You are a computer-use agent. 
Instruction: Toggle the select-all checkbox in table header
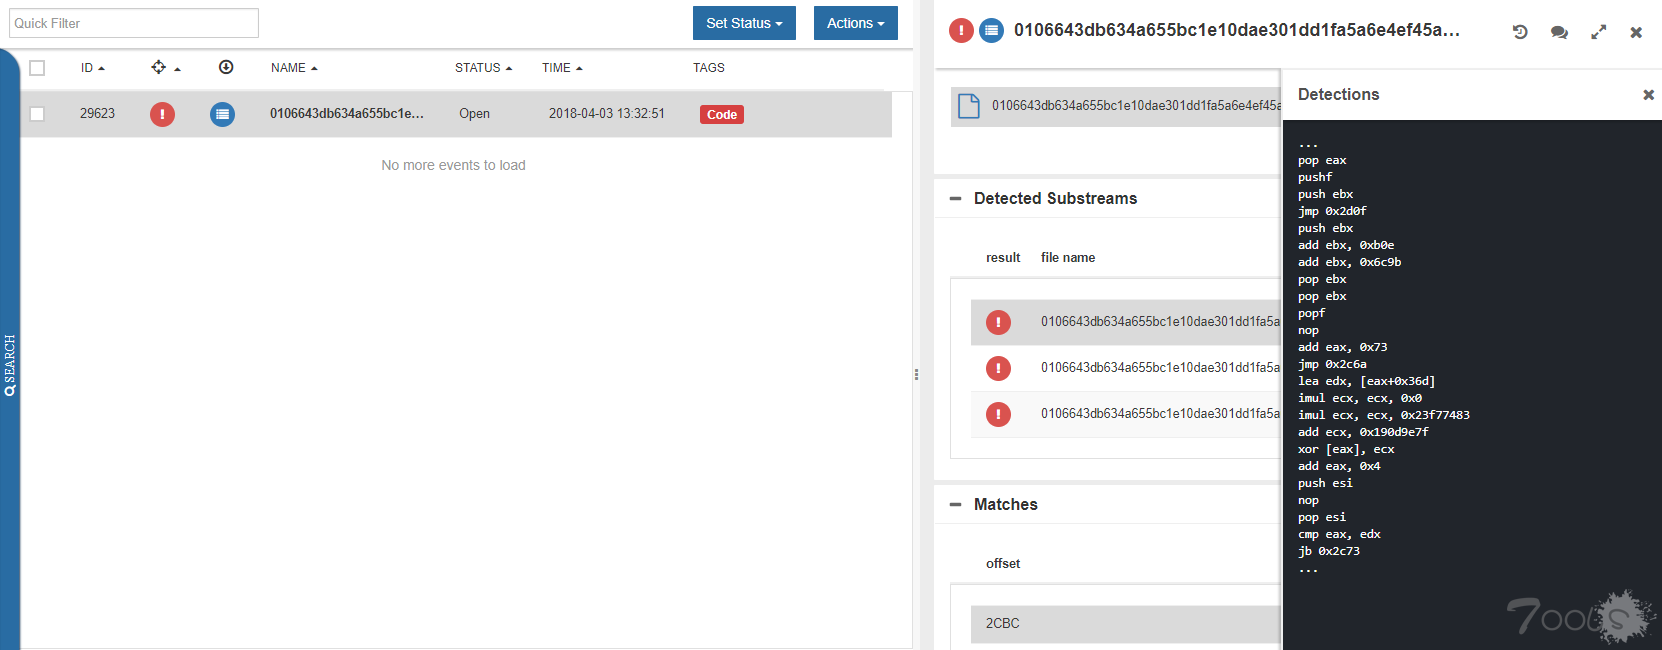37,68
